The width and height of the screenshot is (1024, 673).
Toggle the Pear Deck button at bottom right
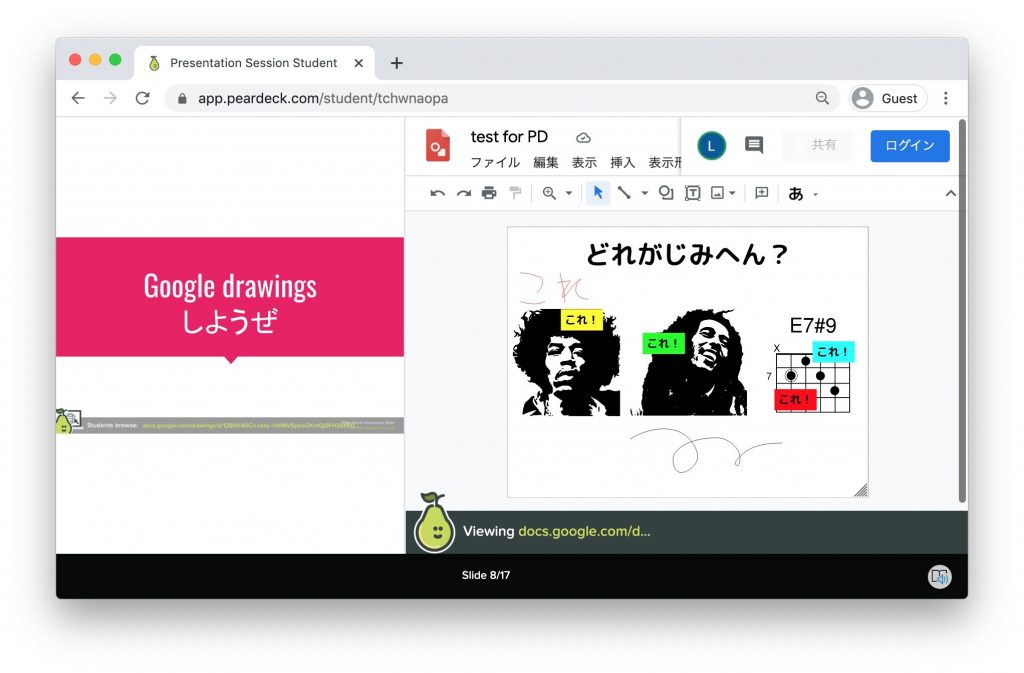pyautogui.click(x=939, y=576)
